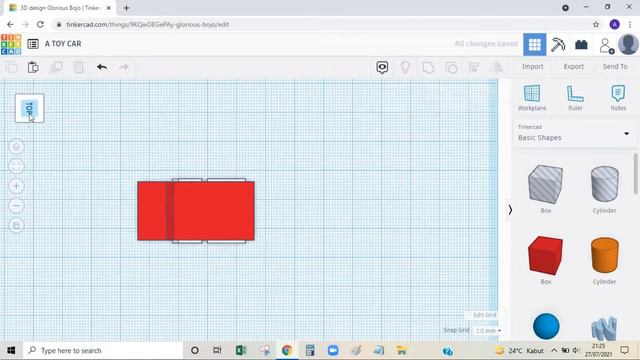Click the Copy icon in toolbar
Viewport: 640px width, 360px height.
(12, 67)
